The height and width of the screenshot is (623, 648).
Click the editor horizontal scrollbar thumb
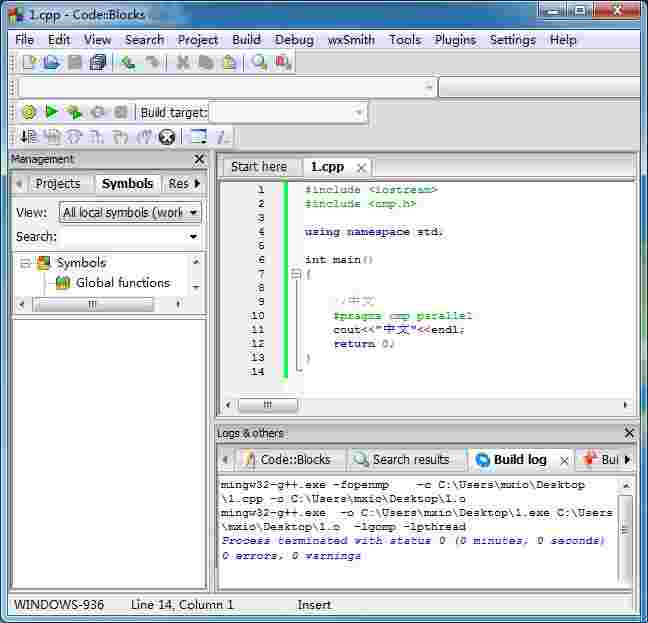click(x=267, y=405)
